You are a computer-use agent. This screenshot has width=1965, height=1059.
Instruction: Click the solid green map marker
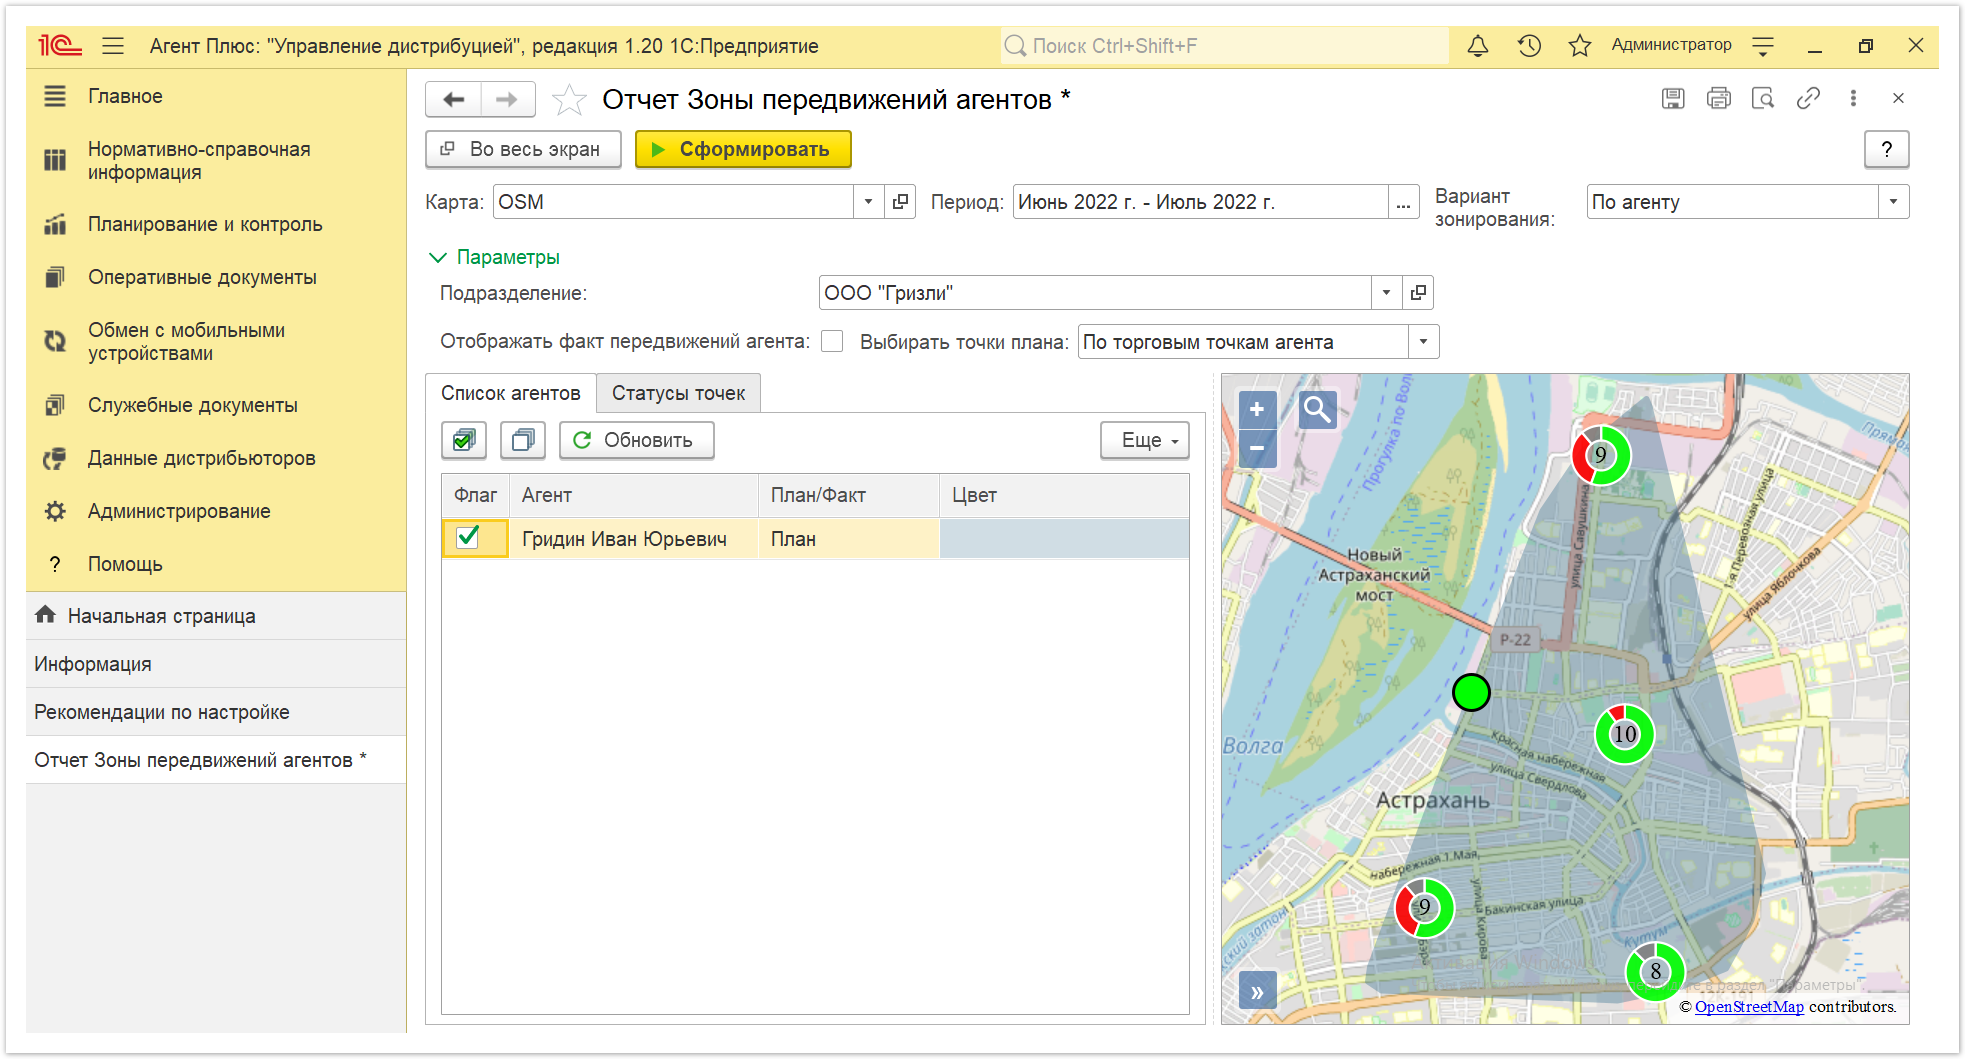tap(1471, 692)
